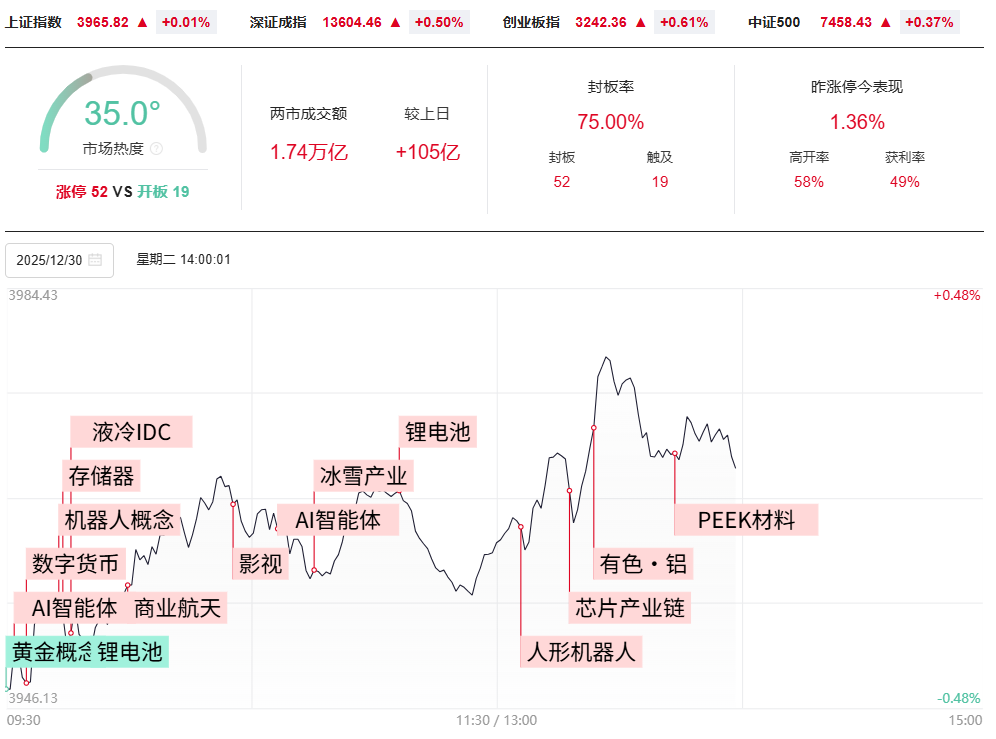Select the green 黄金概念 tag
The width and height of the screenshot is (996, 739).
click(x=50, y=652)
